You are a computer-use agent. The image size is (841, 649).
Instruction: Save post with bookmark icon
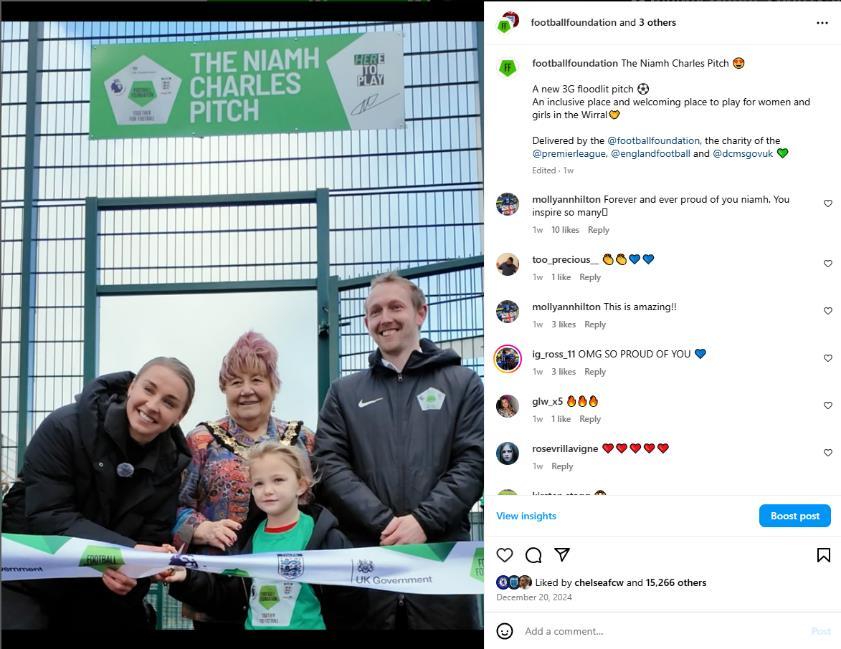pos(823,555)
